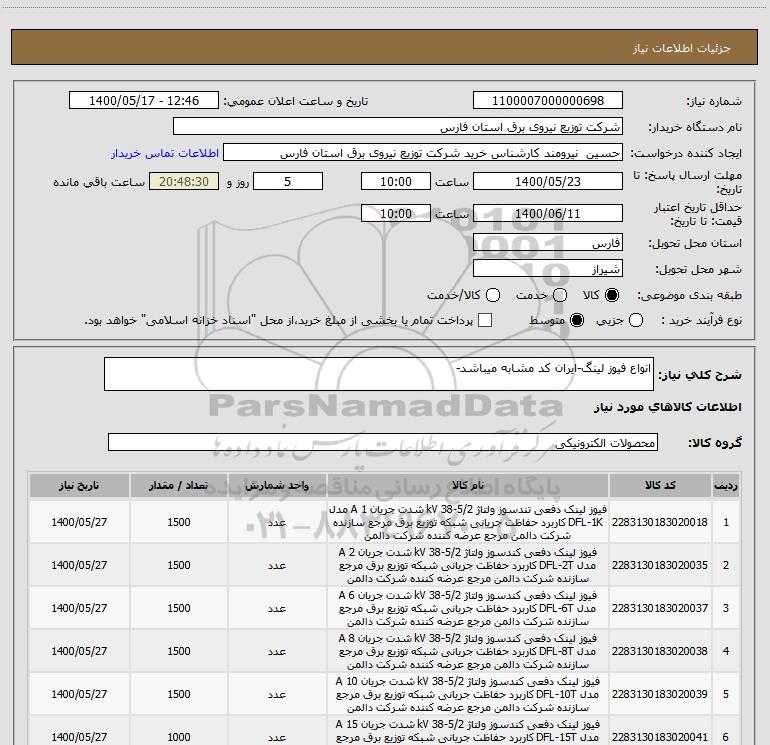Click announcement date field 1400/05/17 - 12:46
770x745 pixels.
tap(144, 101)
